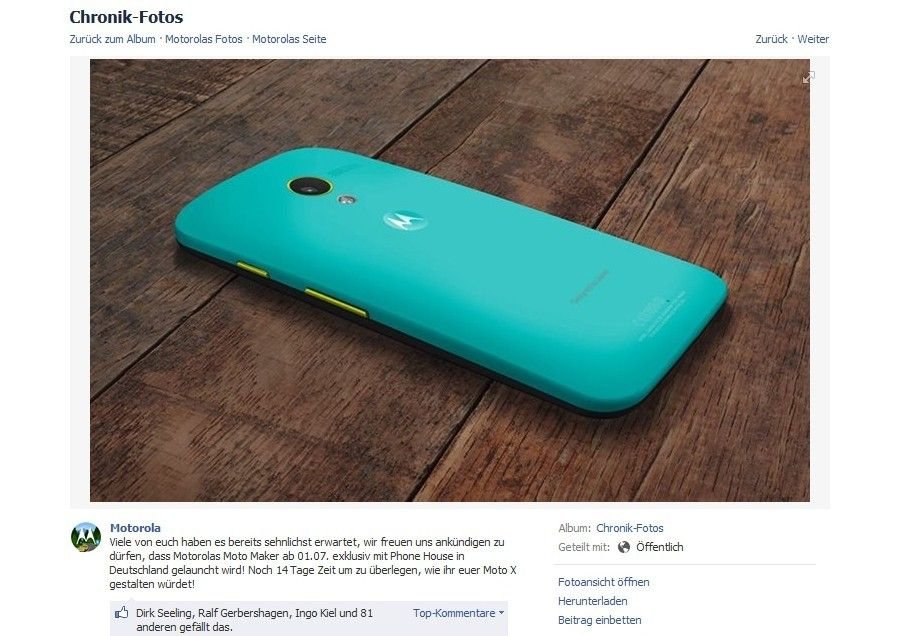Screen dimensions: 908x636
Task: Open the Motorola profile avatar
Action: coord(86,537)
